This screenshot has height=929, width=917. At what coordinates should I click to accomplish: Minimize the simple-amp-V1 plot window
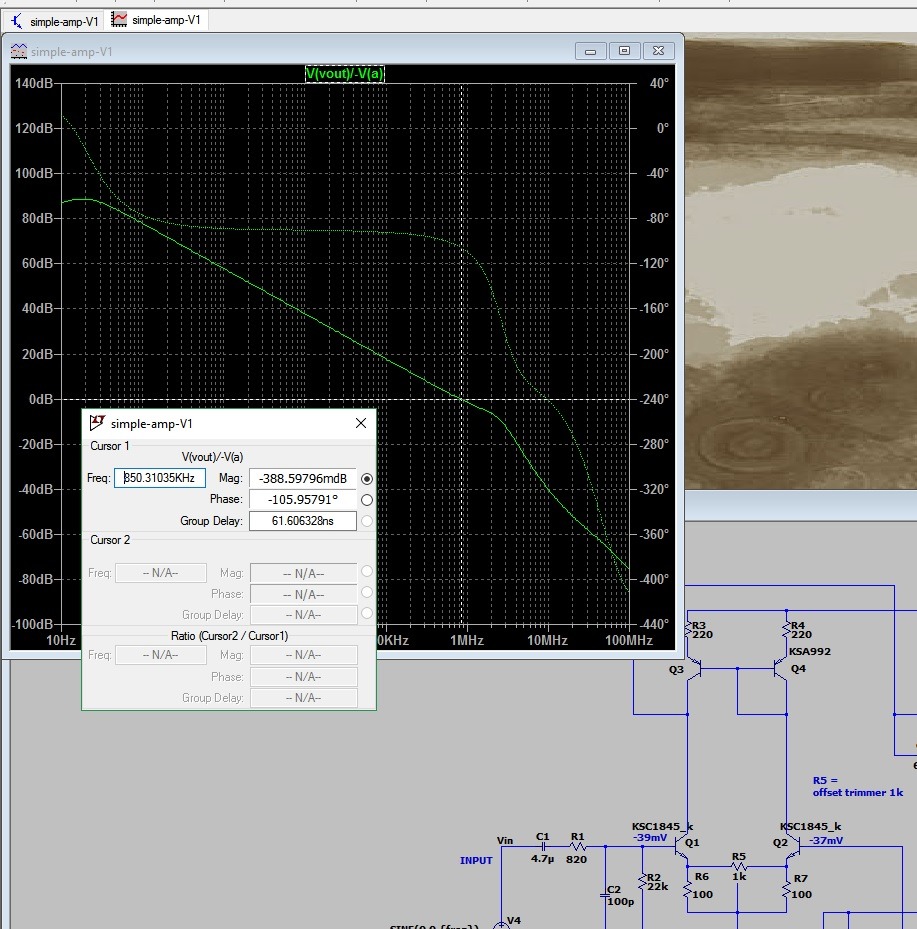coord(590,51)
